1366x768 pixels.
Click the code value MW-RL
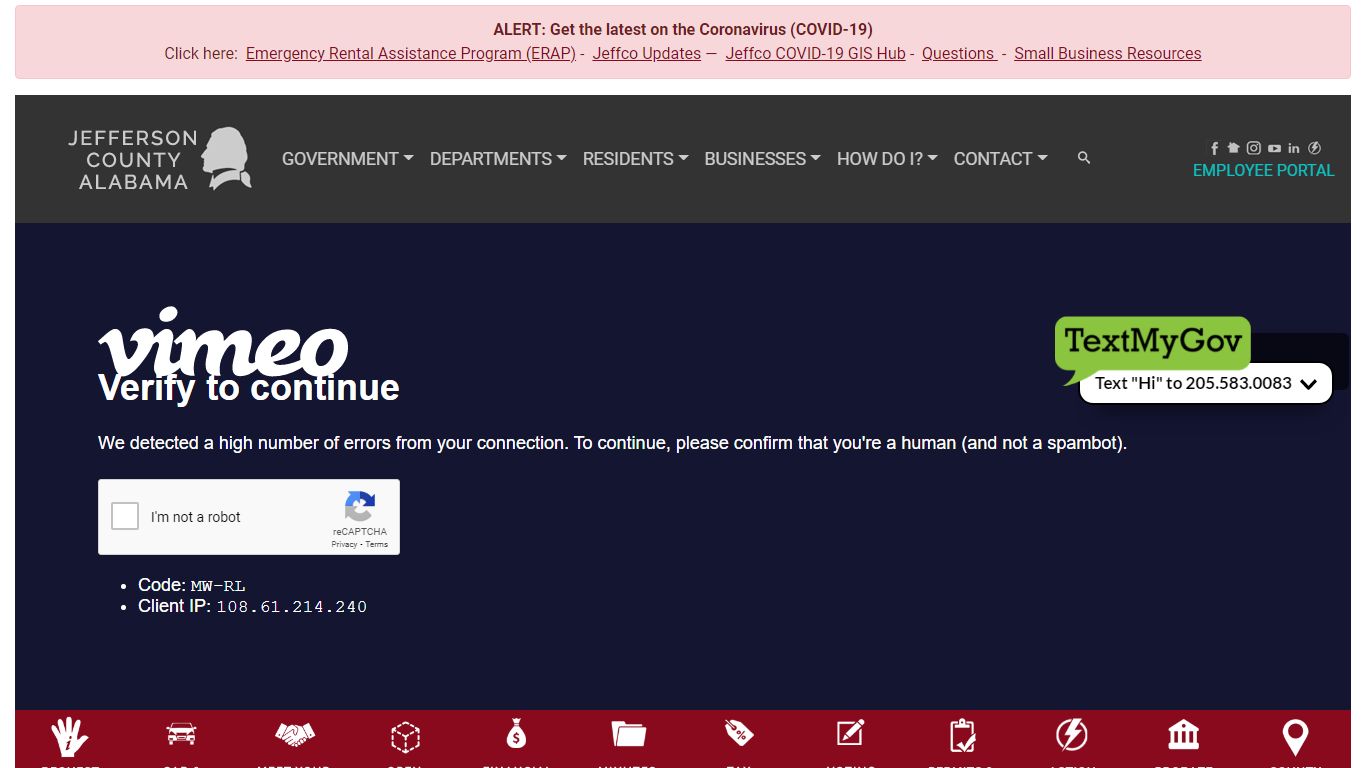click(x=218, y=586)
